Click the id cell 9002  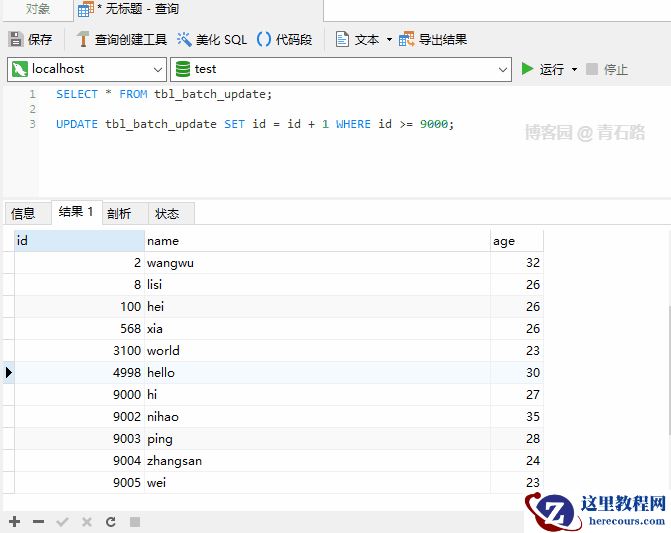pyautogui.click(x=80, y=417)
